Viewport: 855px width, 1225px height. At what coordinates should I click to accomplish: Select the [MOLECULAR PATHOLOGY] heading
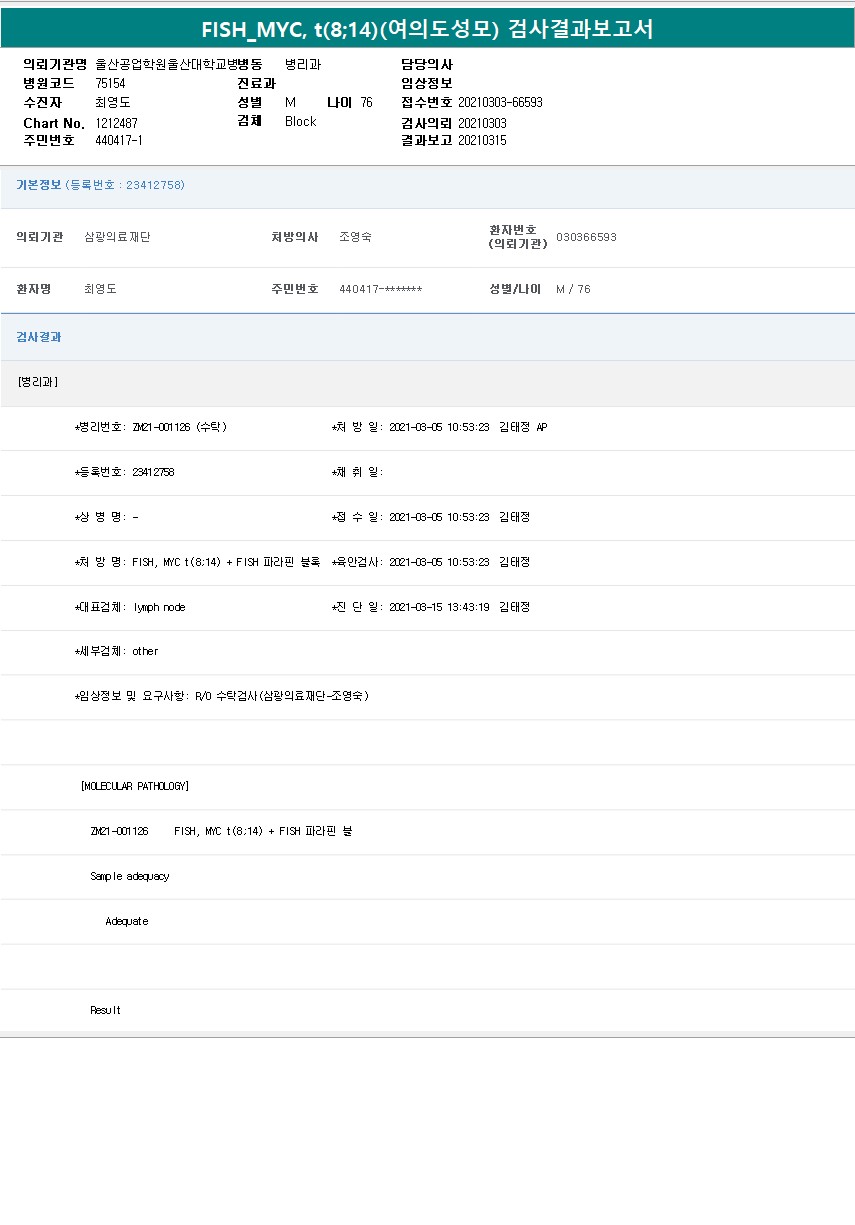tap(135, 786)
